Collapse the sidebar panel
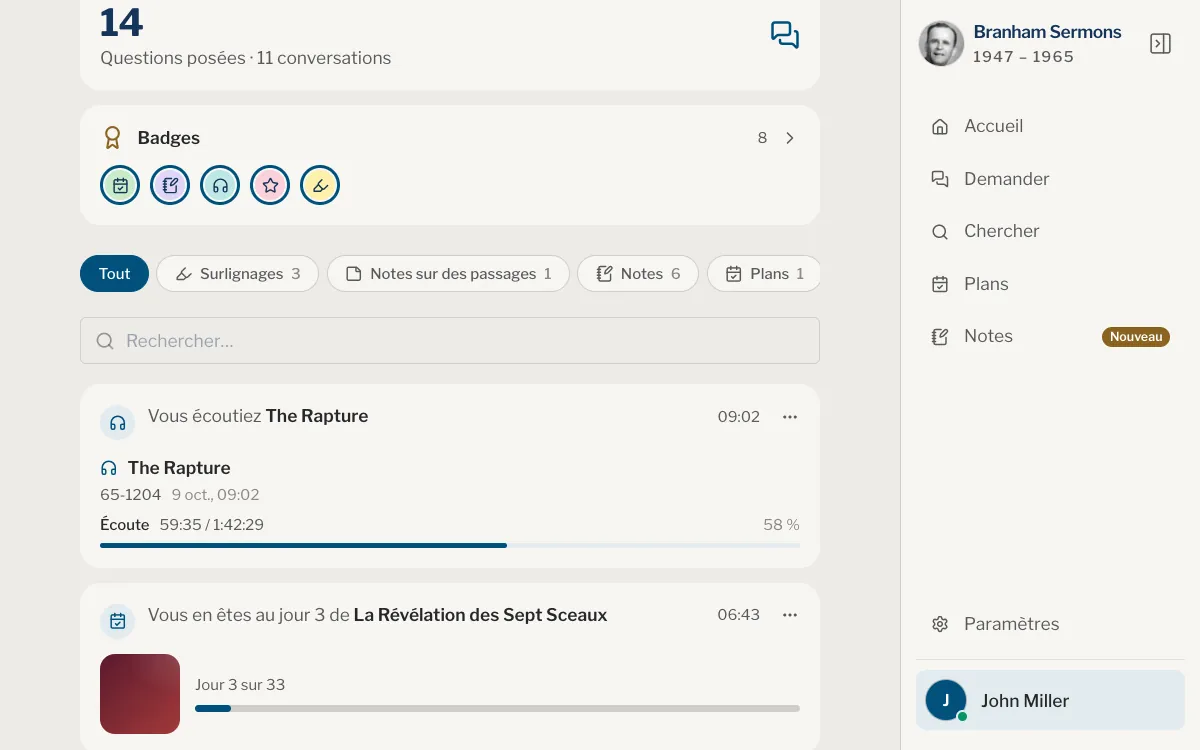 [1160, 44]
